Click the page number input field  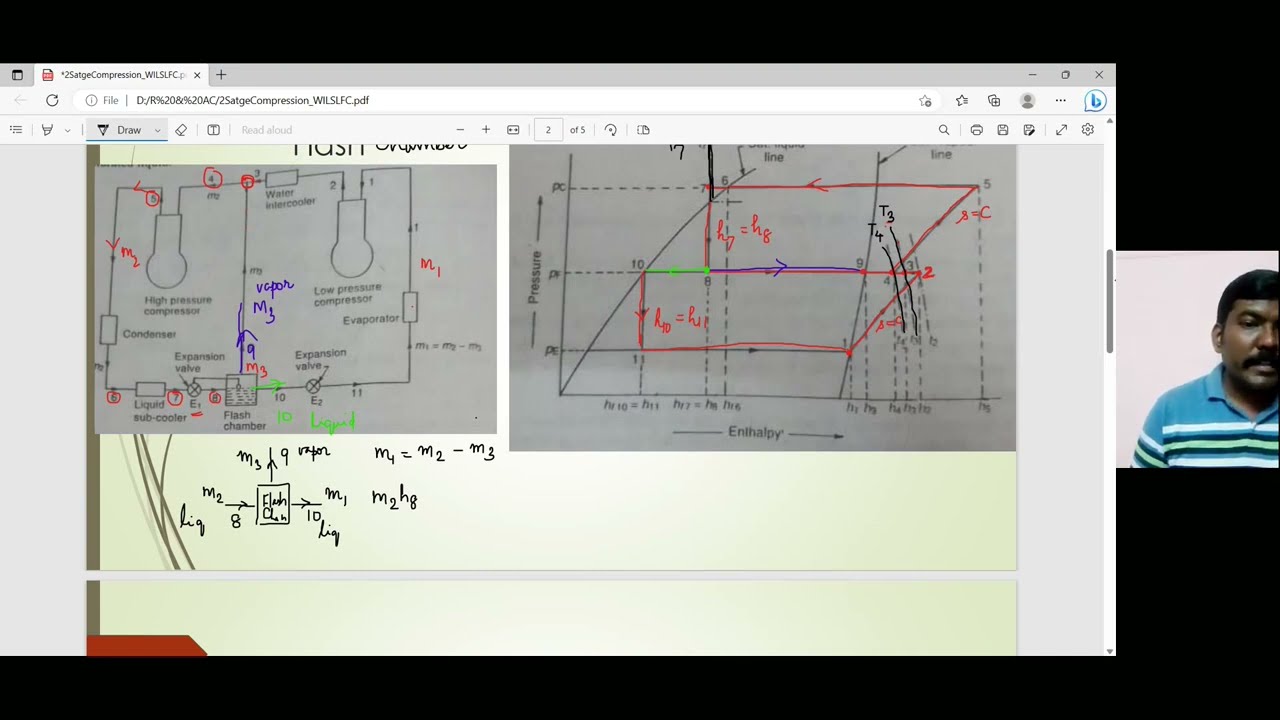click(x=548, y=130)
